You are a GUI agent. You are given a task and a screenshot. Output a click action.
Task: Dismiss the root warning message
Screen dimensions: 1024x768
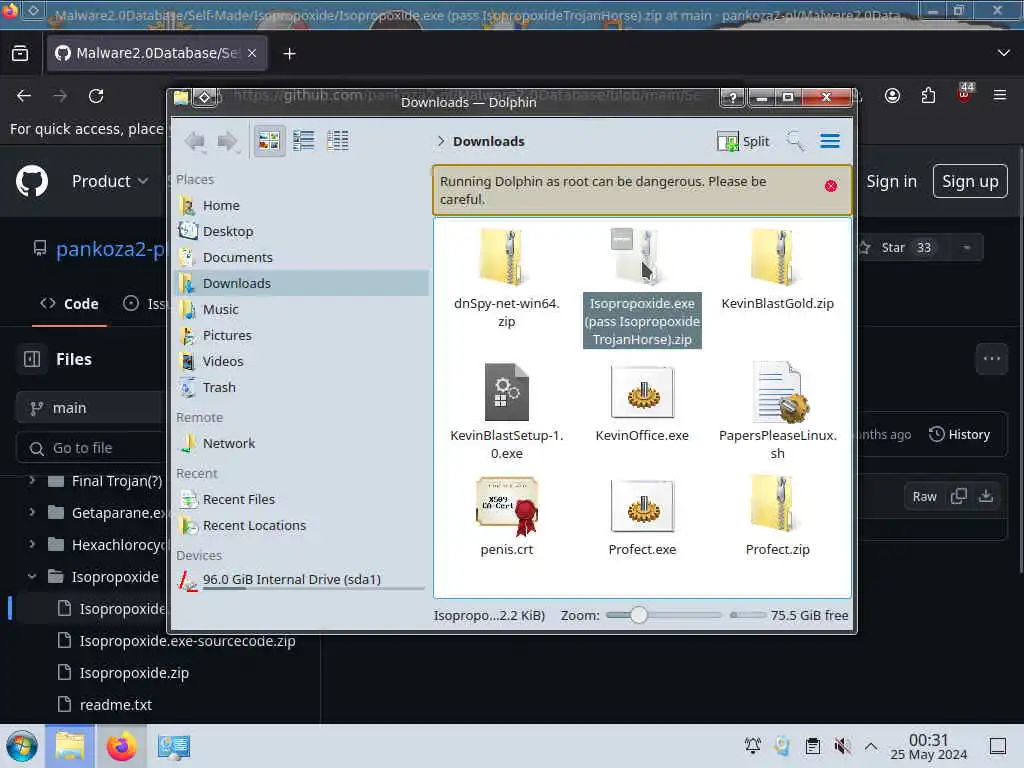tap(831, 186)
